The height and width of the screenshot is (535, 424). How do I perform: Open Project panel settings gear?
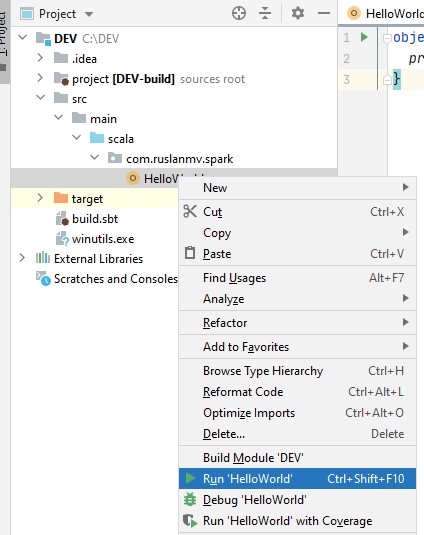(x=297, y=14)
